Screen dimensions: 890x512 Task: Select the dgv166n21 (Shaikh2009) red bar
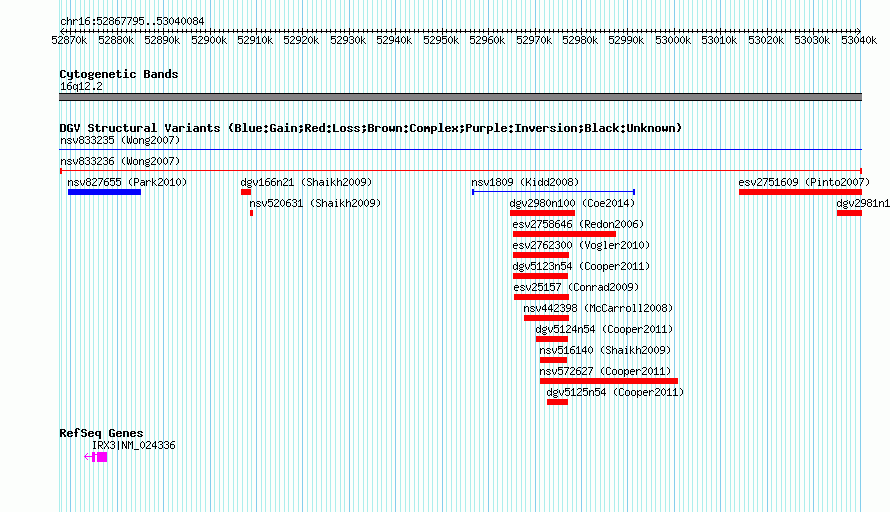(246, 192)
